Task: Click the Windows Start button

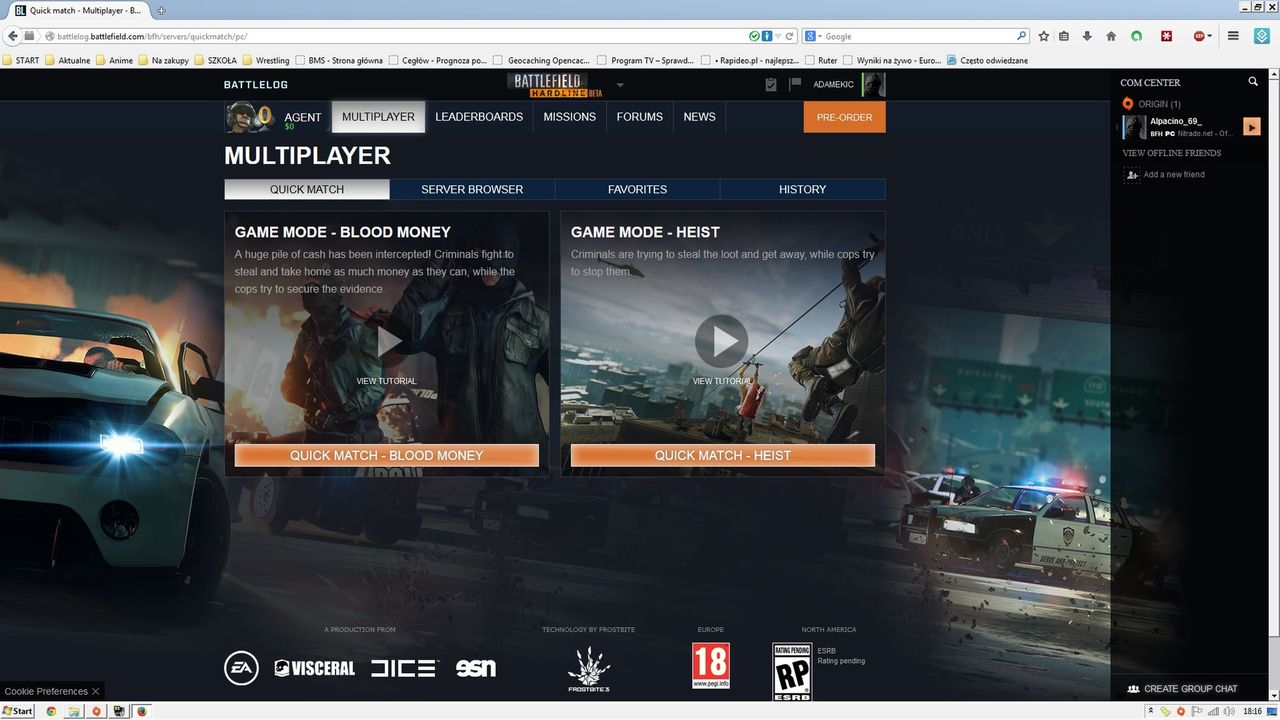Action: point(17,711)
